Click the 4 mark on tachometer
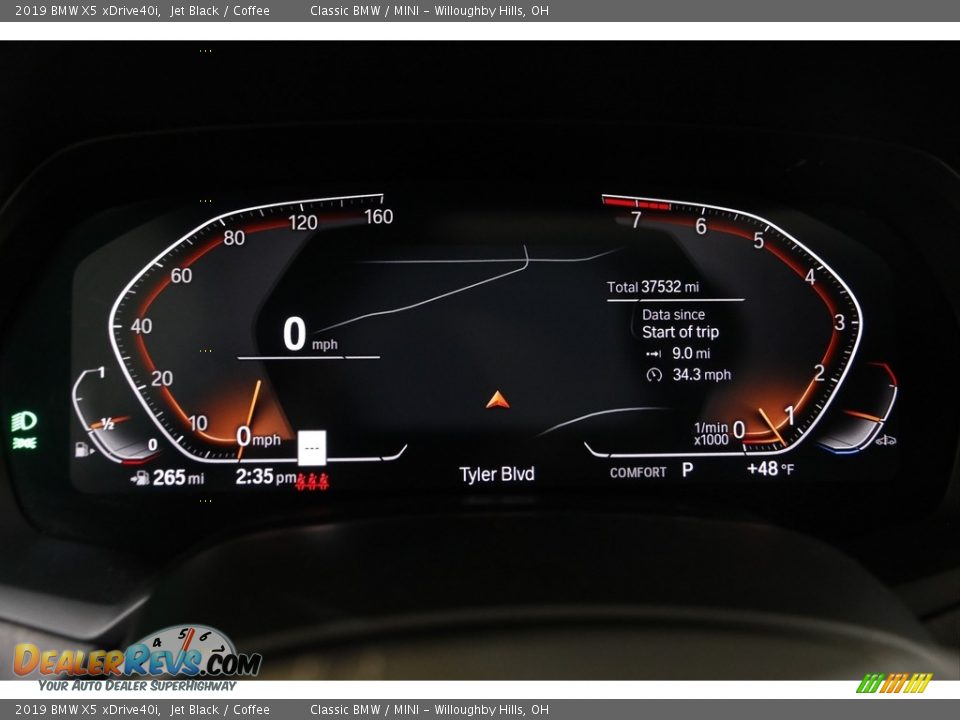Viewport: 960px width, 720px height. 810,277
